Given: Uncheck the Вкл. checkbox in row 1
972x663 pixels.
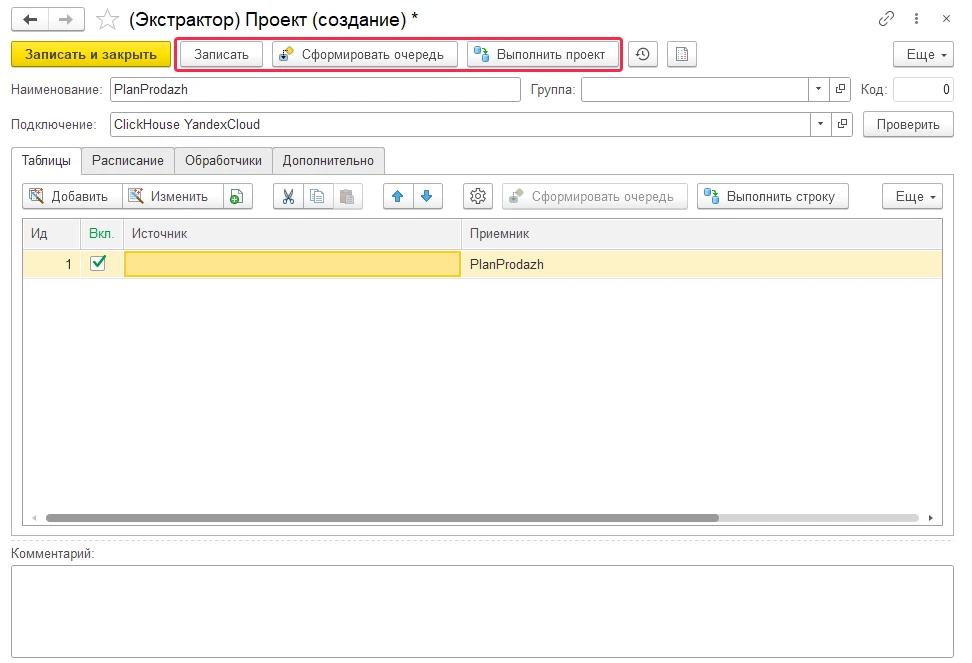Looking at the screenshot, I should click(98, 264).
